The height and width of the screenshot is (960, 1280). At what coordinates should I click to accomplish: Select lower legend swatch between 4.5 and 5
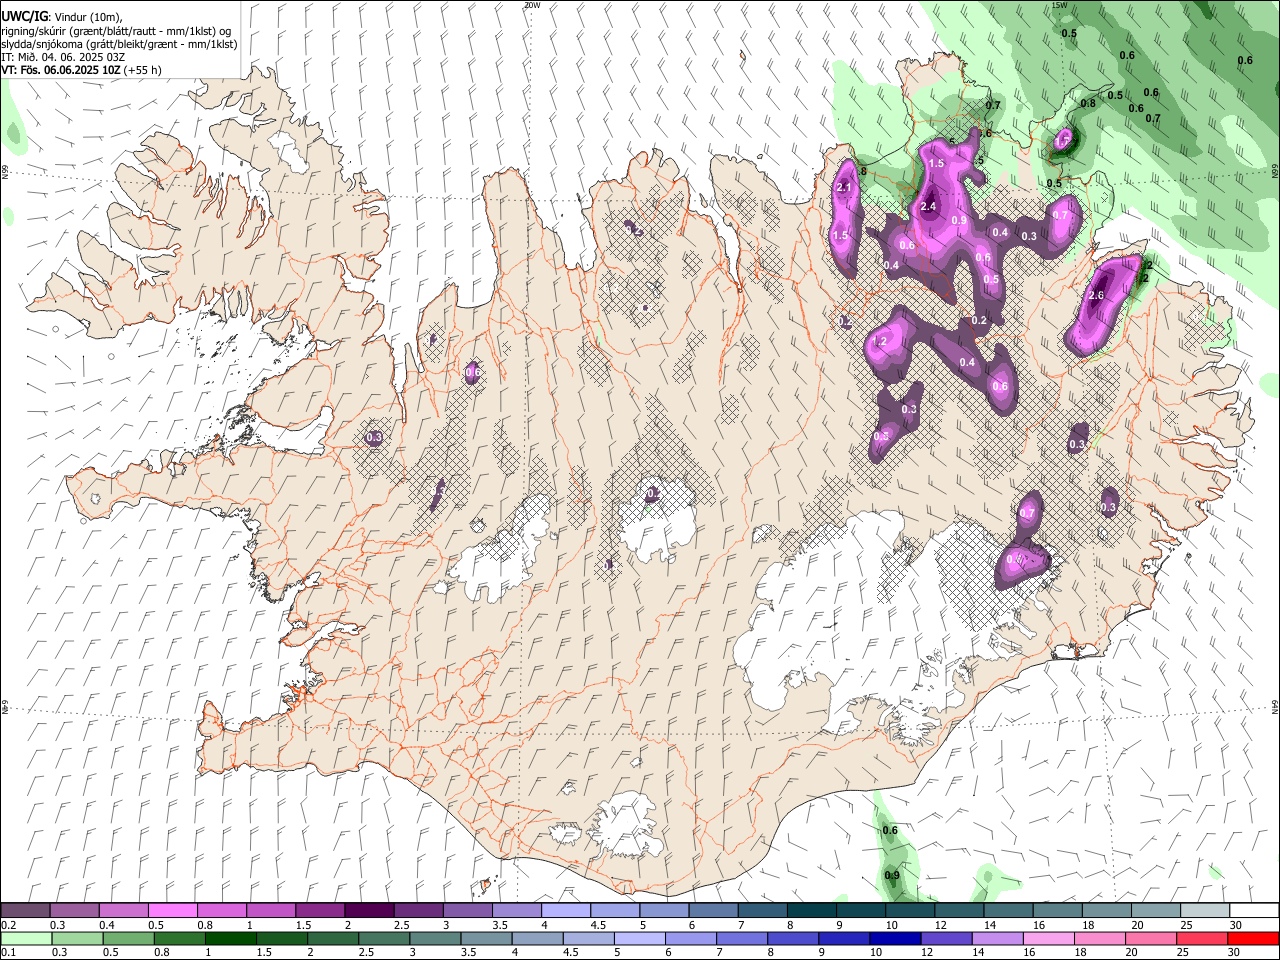point(588,938)
